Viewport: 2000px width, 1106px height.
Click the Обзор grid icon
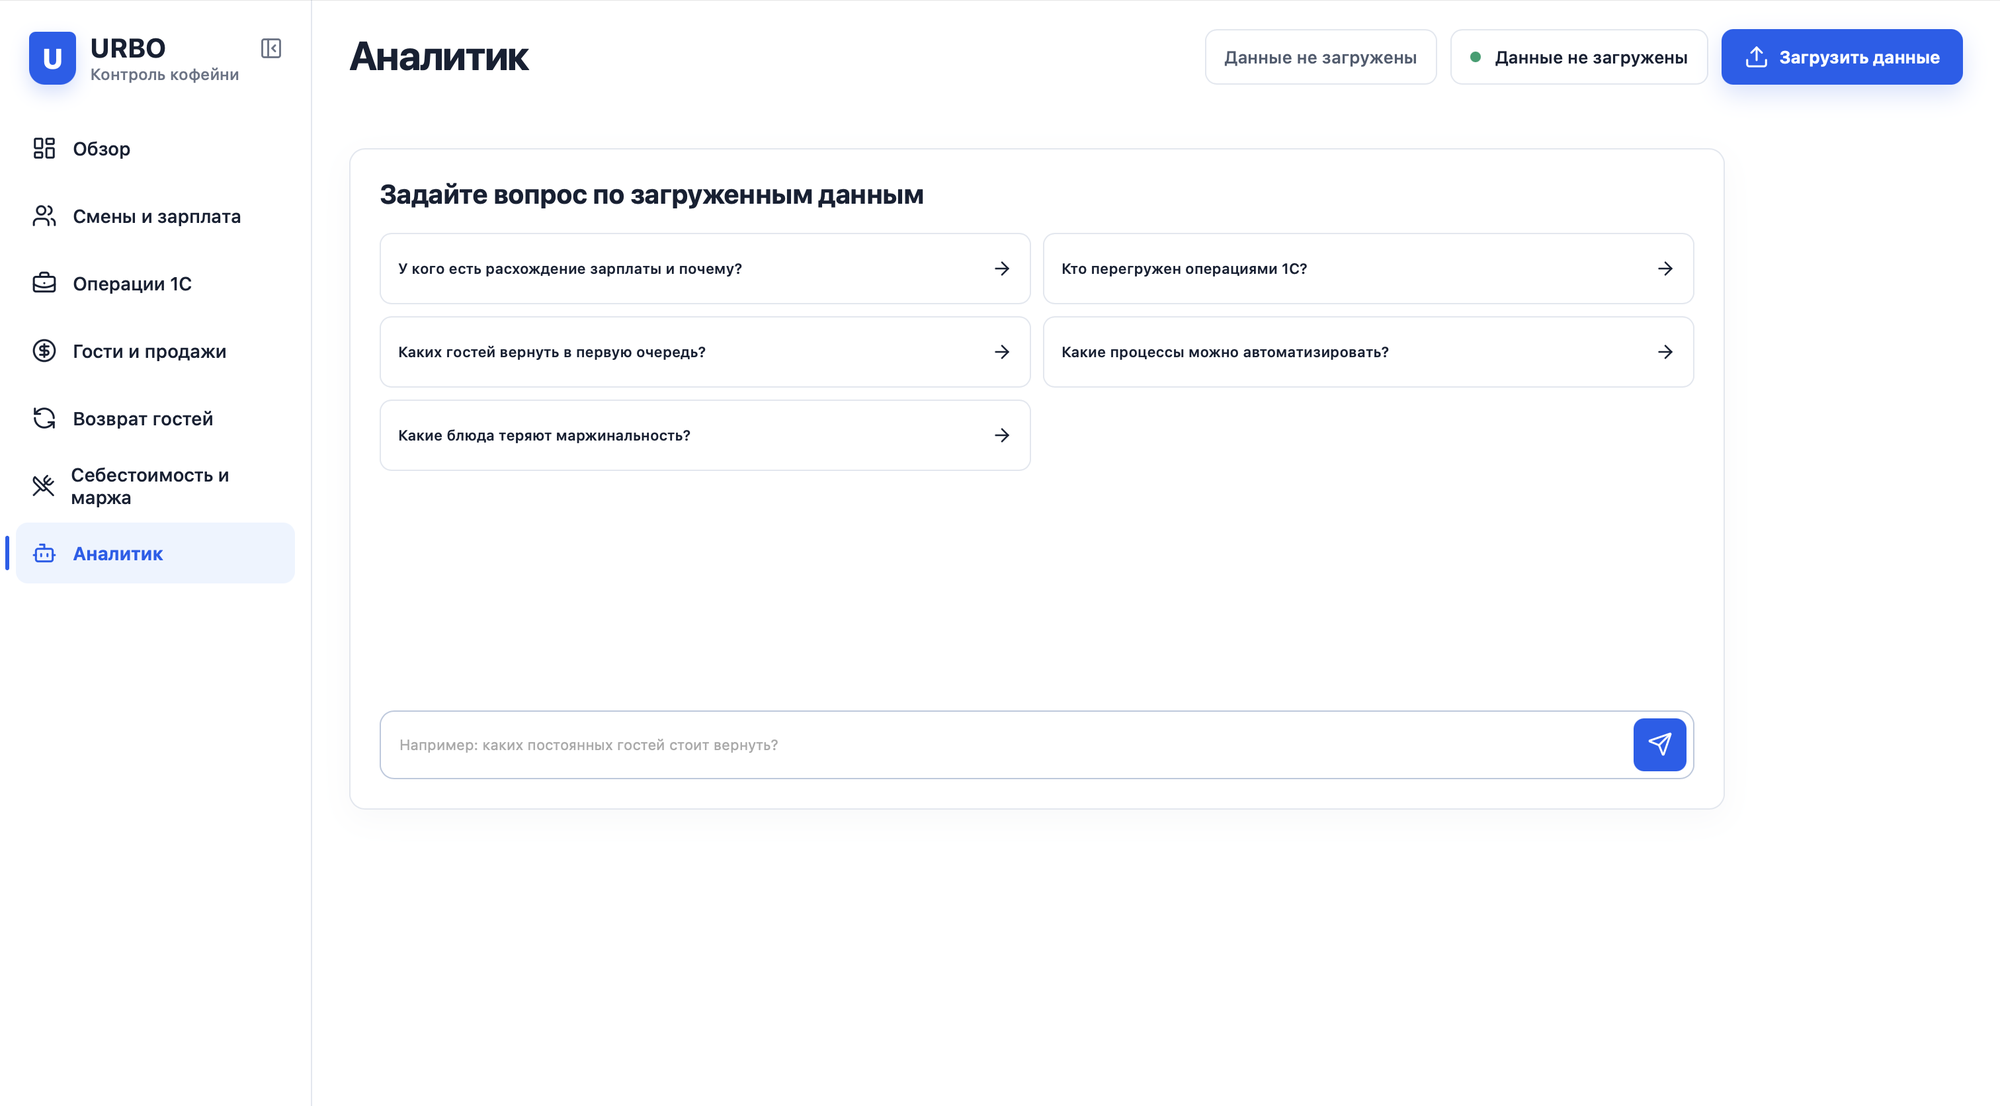[44, 148]
